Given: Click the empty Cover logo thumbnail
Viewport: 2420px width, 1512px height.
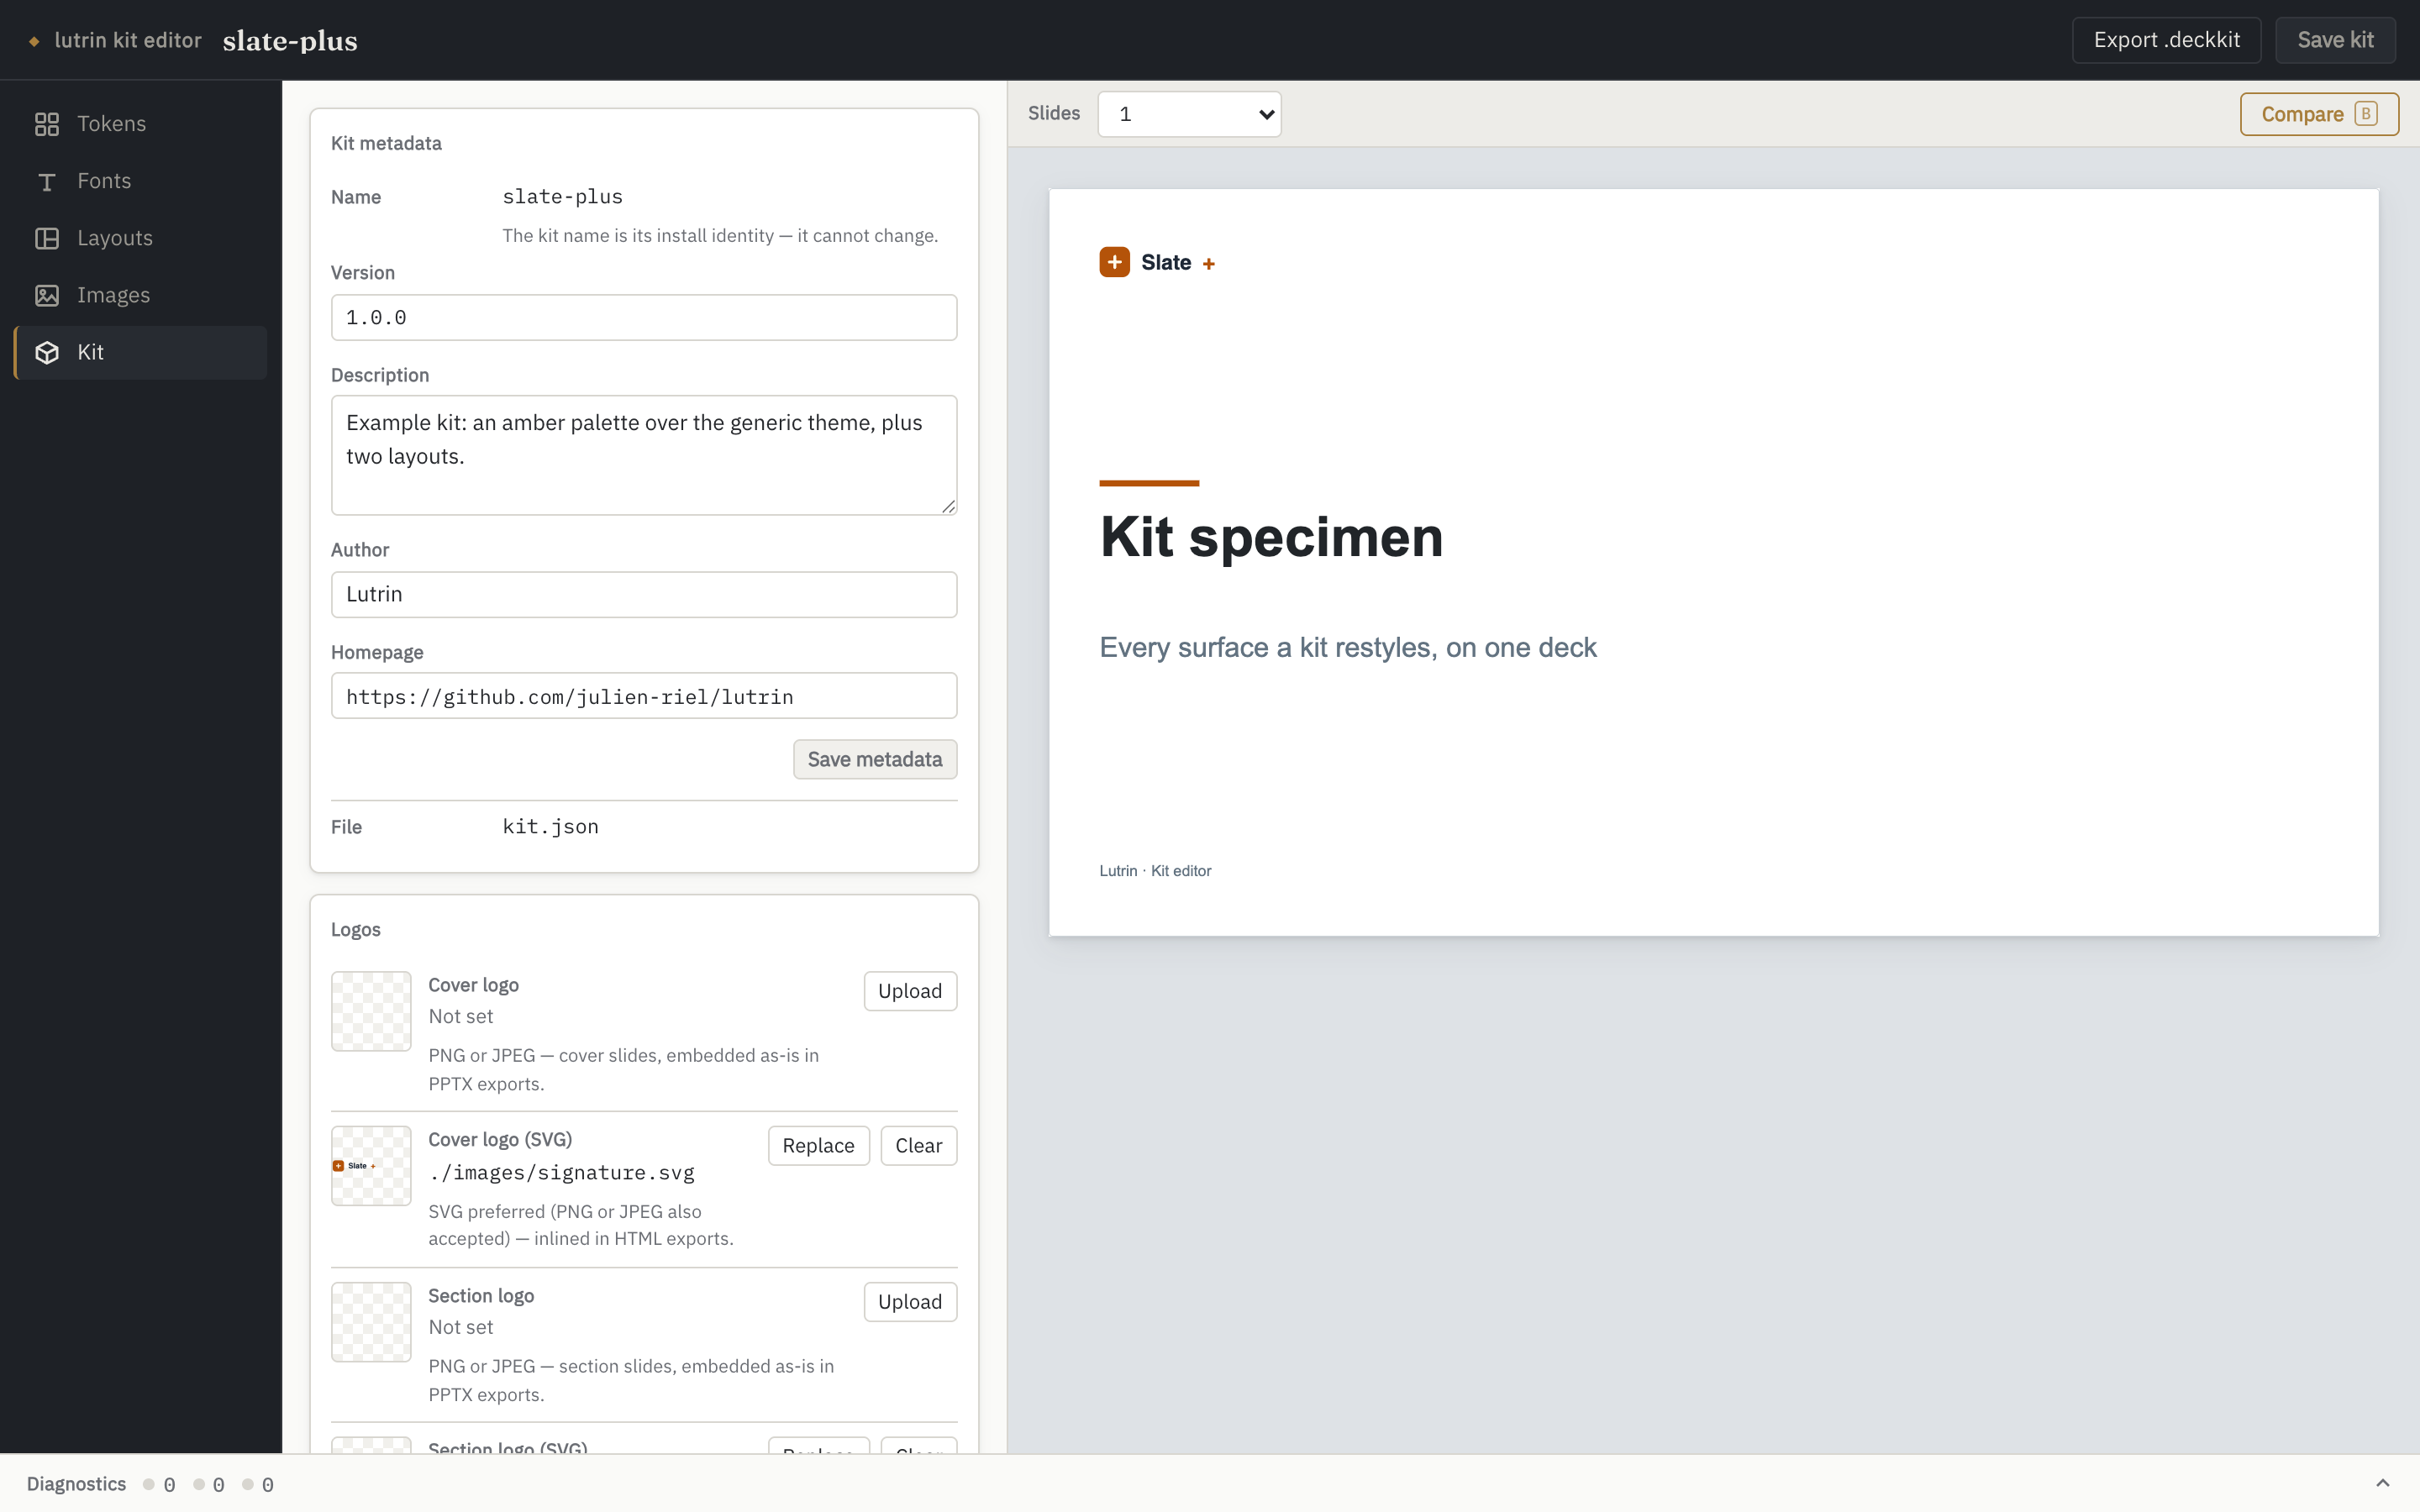Looking at the screenshot, I should click(371, 1011).
